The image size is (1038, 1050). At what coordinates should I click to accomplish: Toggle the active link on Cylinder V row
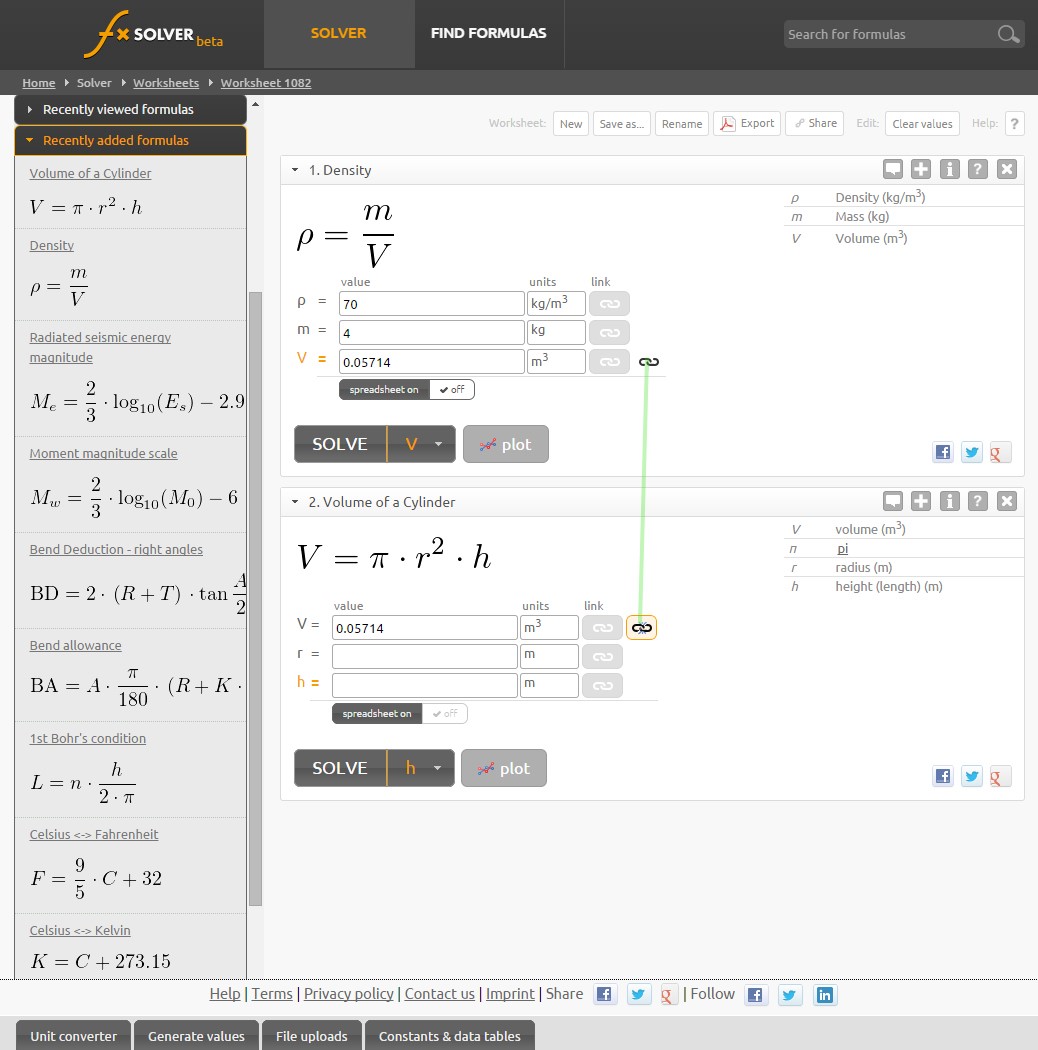point(641,628)
